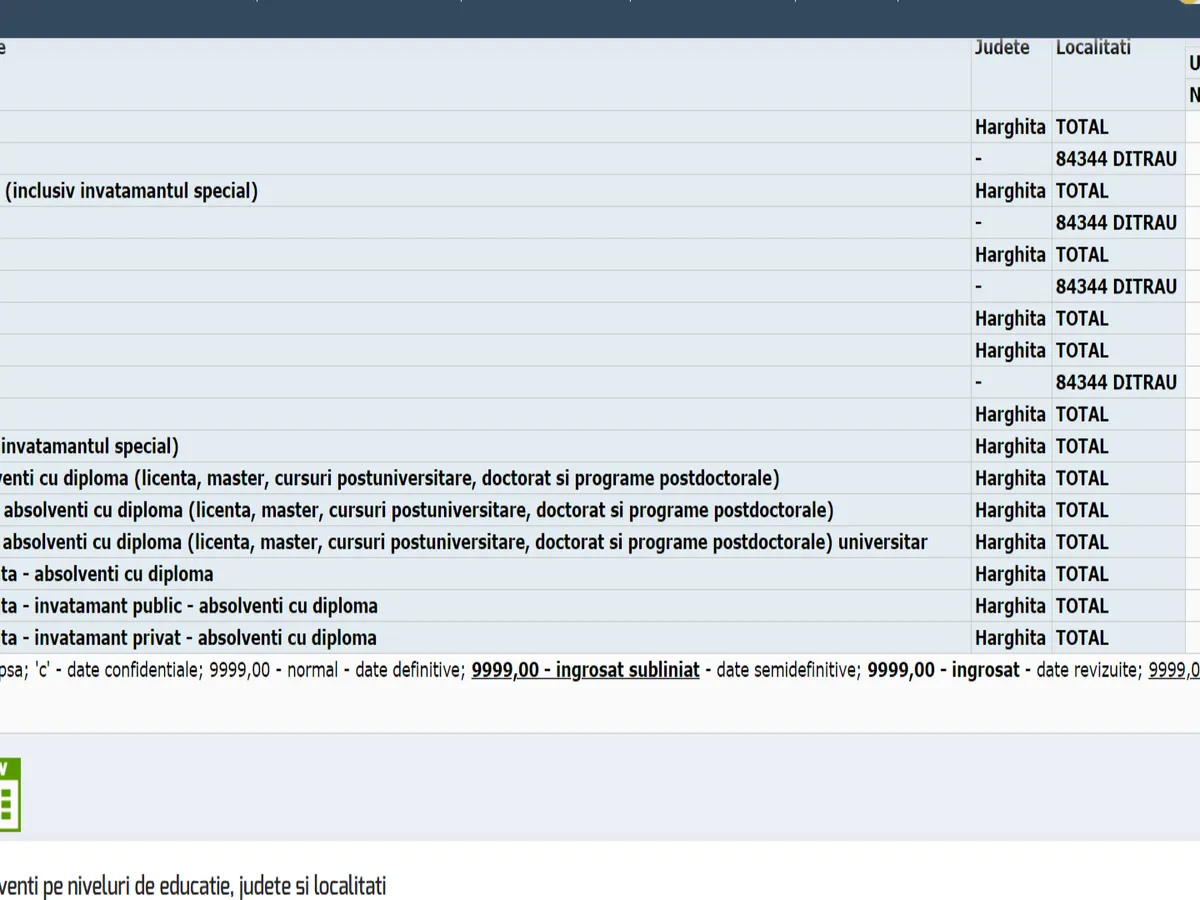Select the 'invatamant privat - absolventi cu diploma' row
Screen dimensions: 1200x900
[188, 638]
